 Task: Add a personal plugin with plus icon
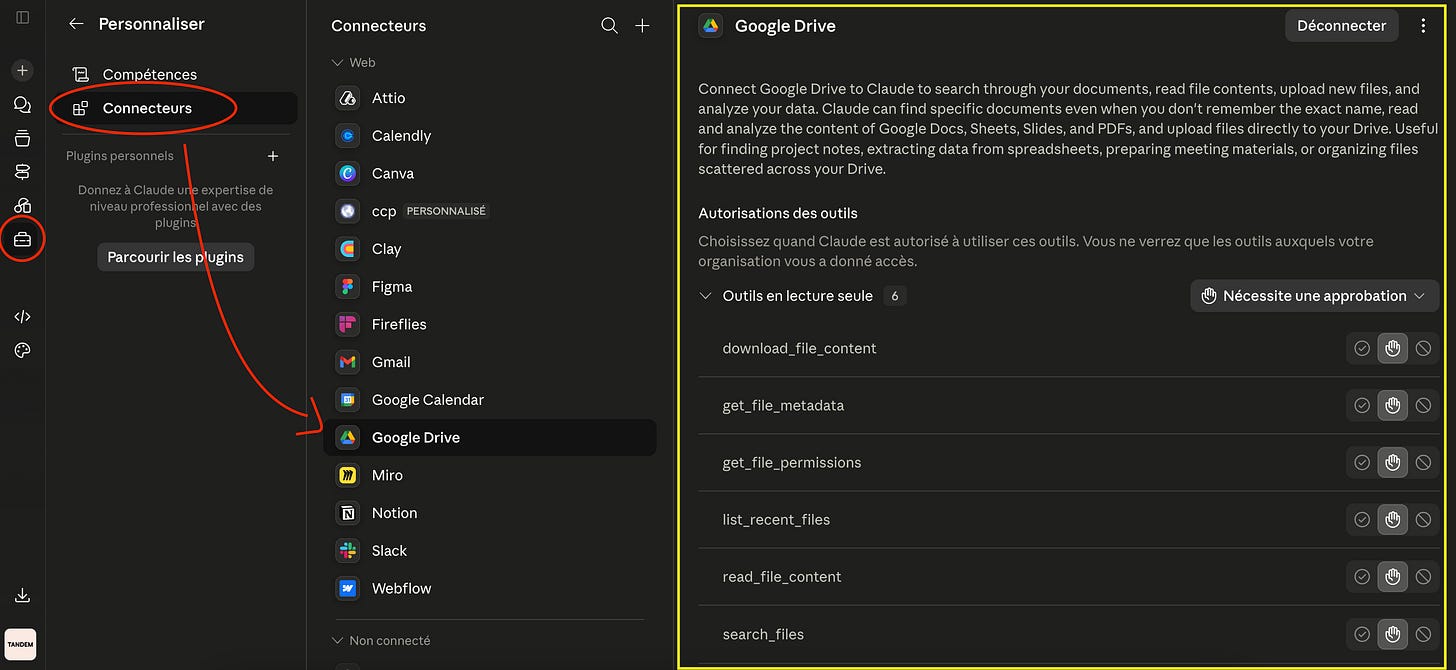[273, 156]
